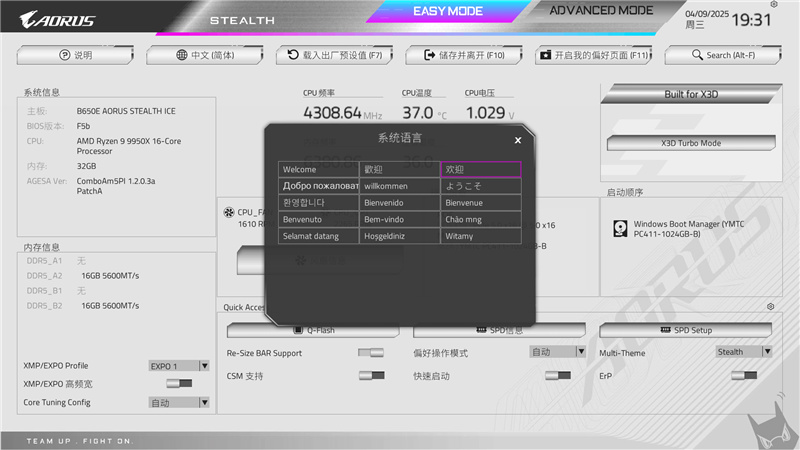The width and height of the screenshot is (800, 450).
Task: Click the Q-Flash button
Action: point(313,331)
